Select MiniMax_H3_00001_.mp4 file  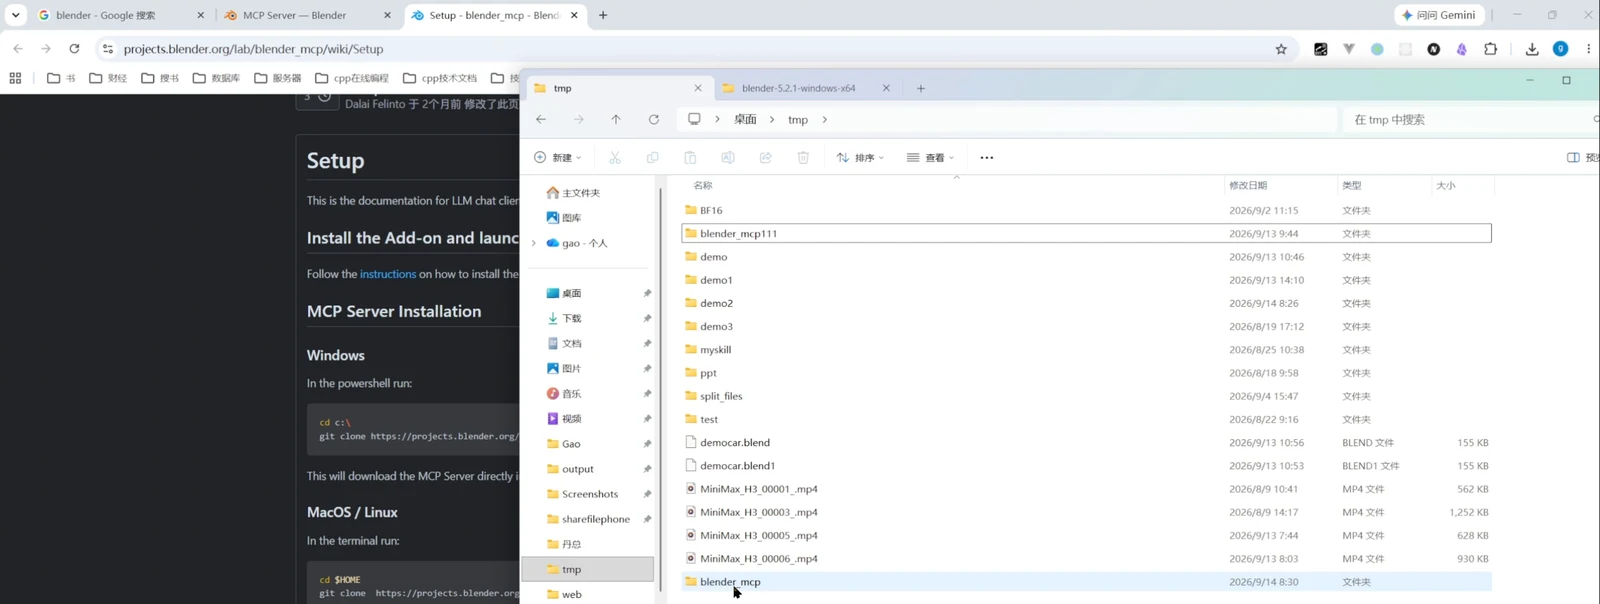coord(1086,489)
